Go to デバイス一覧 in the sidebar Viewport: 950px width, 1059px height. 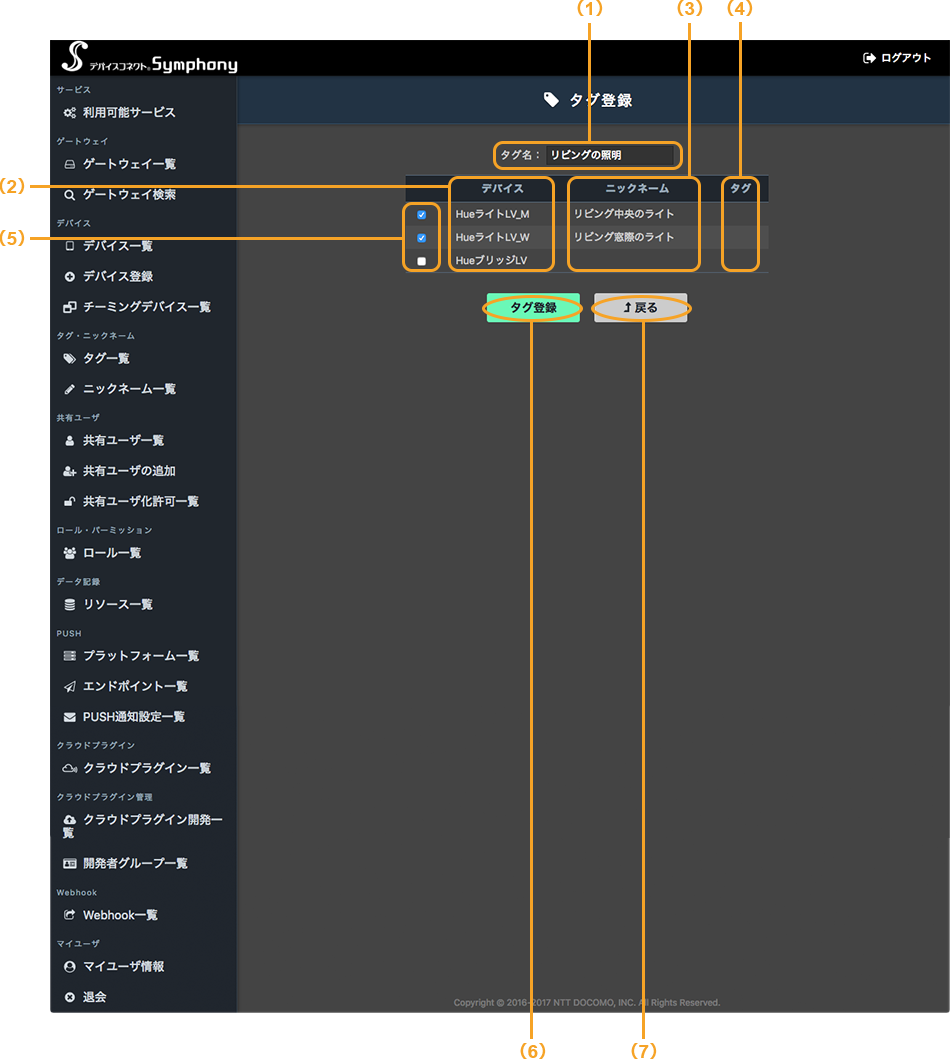[x=117, y=247]
